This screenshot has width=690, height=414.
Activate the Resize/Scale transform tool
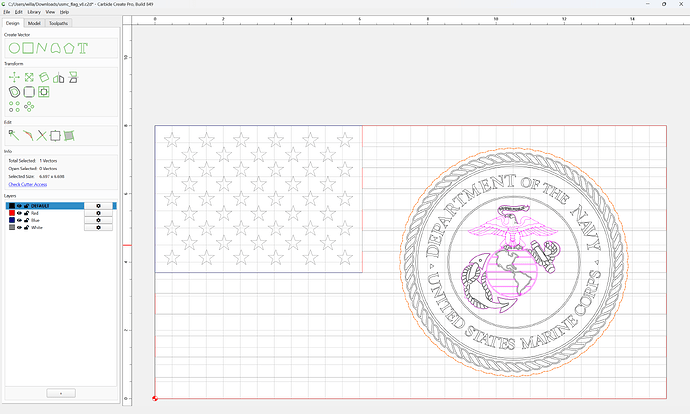tap(29, 77)
